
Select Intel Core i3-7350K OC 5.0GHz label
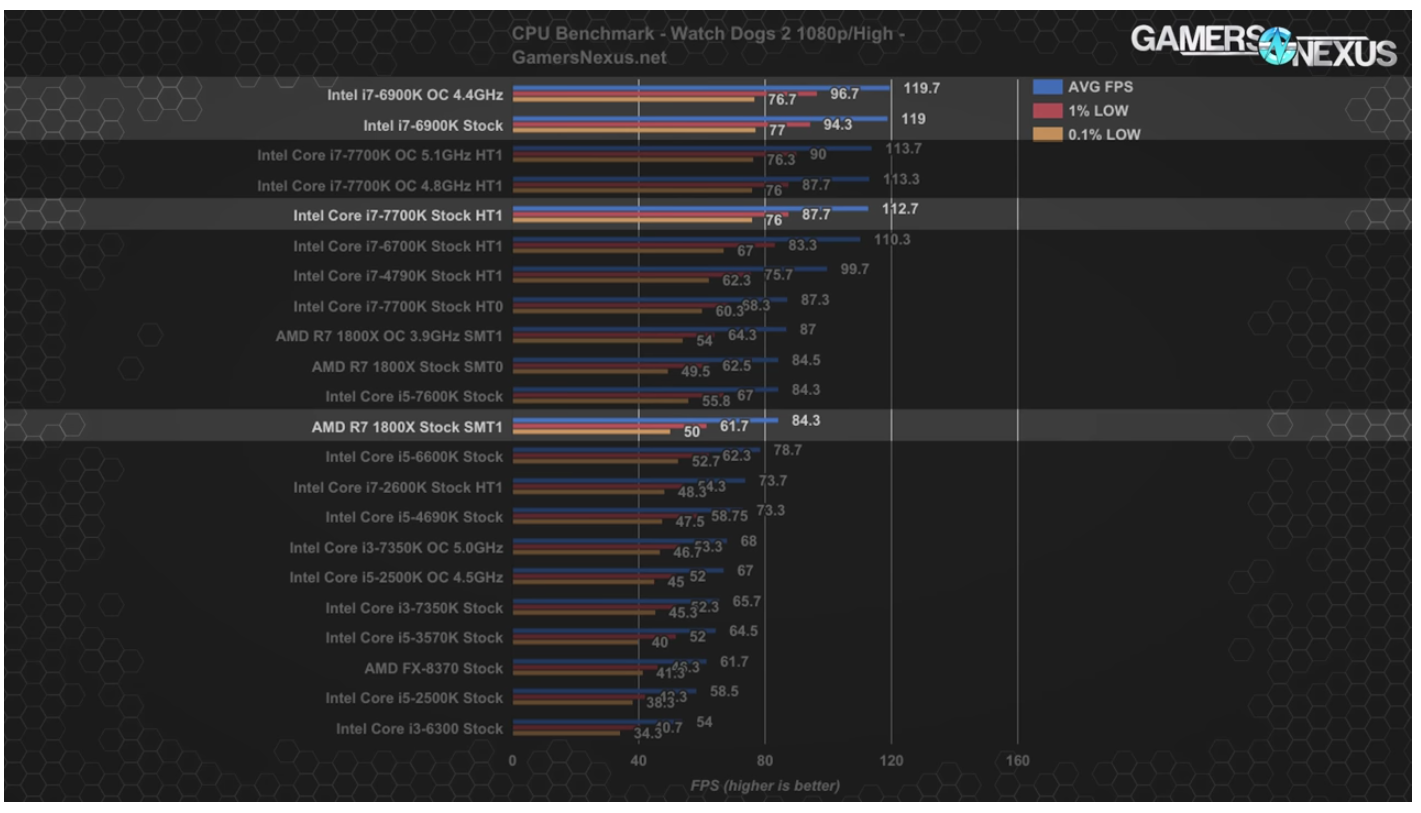pyautogui.click(x=396, y=548)
